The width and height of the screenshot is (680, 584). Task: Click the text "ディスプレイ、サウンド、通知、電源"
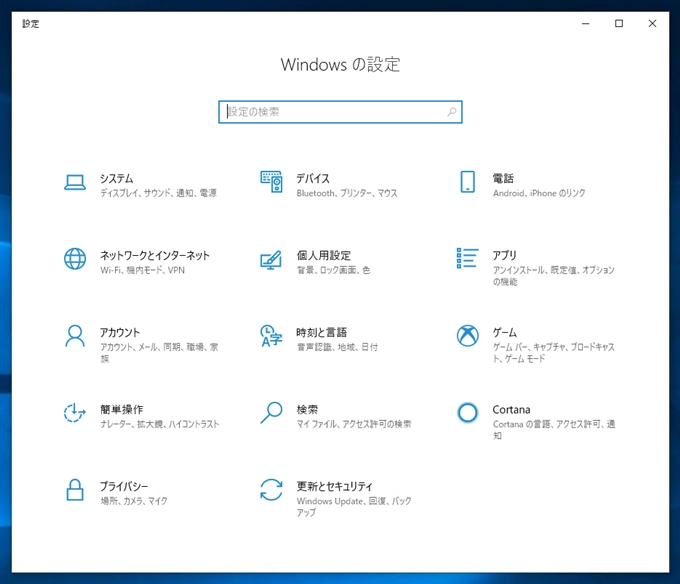click(158, 193)
